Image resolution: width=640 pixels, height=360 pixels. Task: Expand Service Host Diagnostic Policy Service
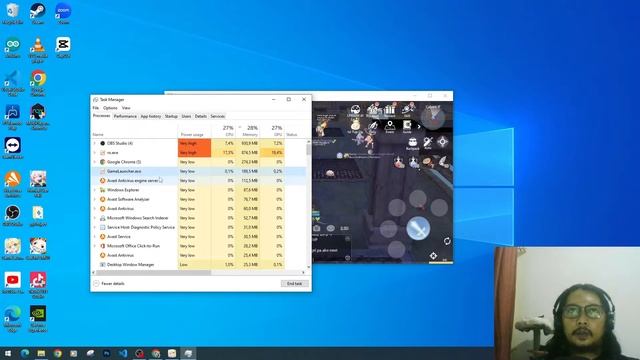point(95,227)
